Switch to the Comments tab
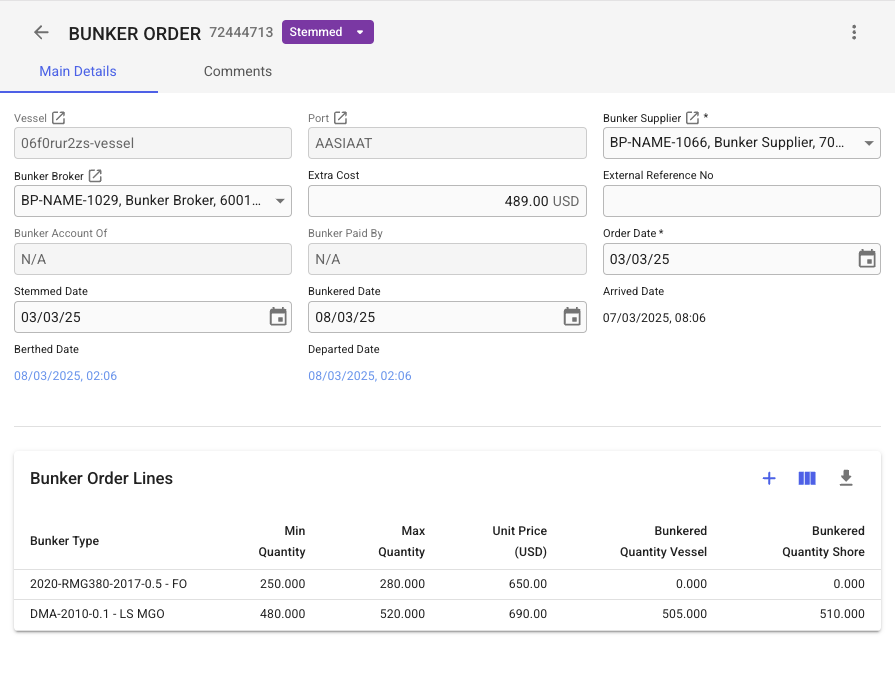This screenshot has height=677, width=895. pyautogui.click(x=237, y=72)
